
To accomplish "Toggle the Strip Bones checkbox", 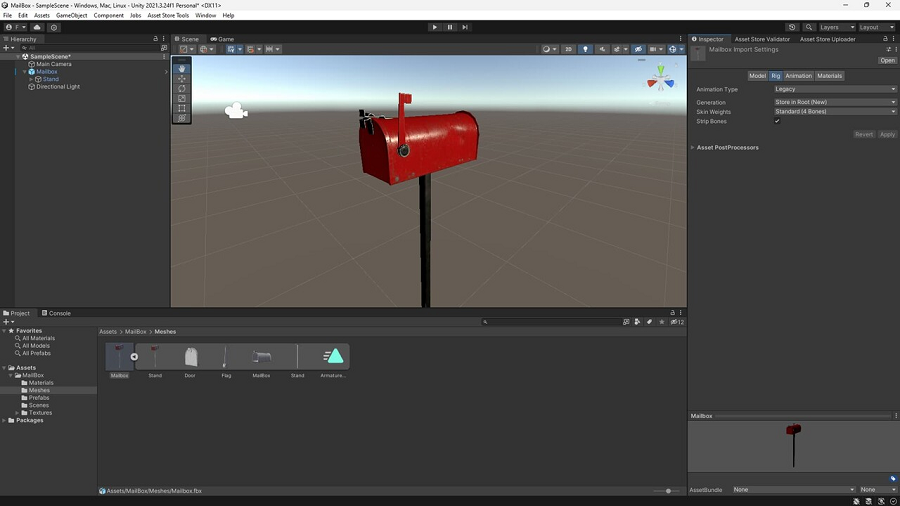I will [777, 121].
